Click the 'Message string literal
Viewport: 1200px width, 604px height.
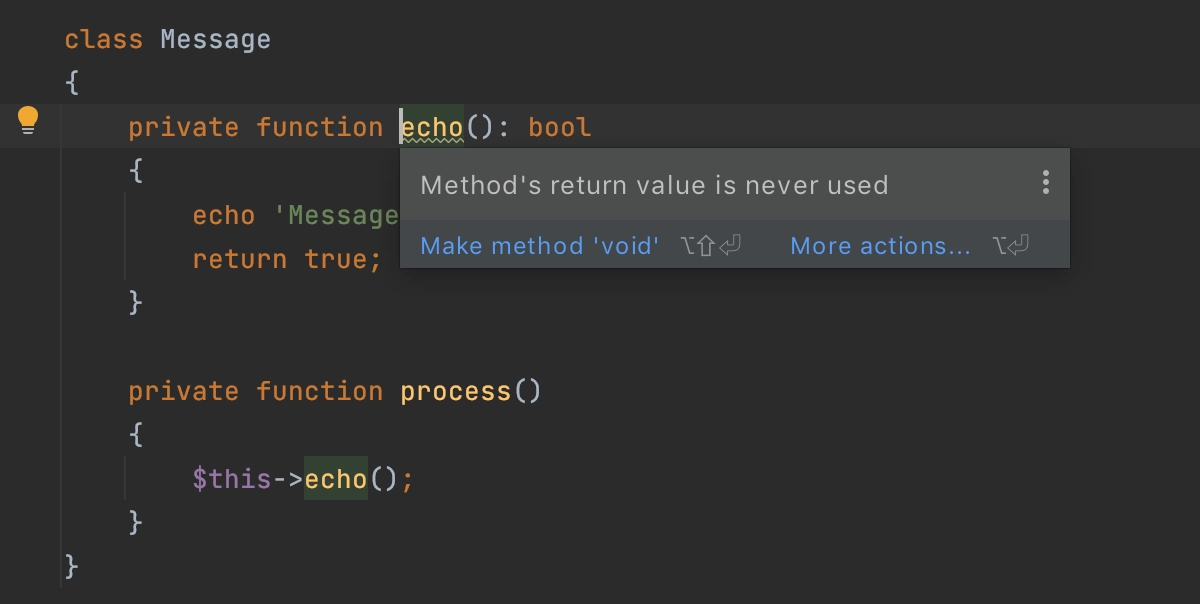click(x=336, y=215)
